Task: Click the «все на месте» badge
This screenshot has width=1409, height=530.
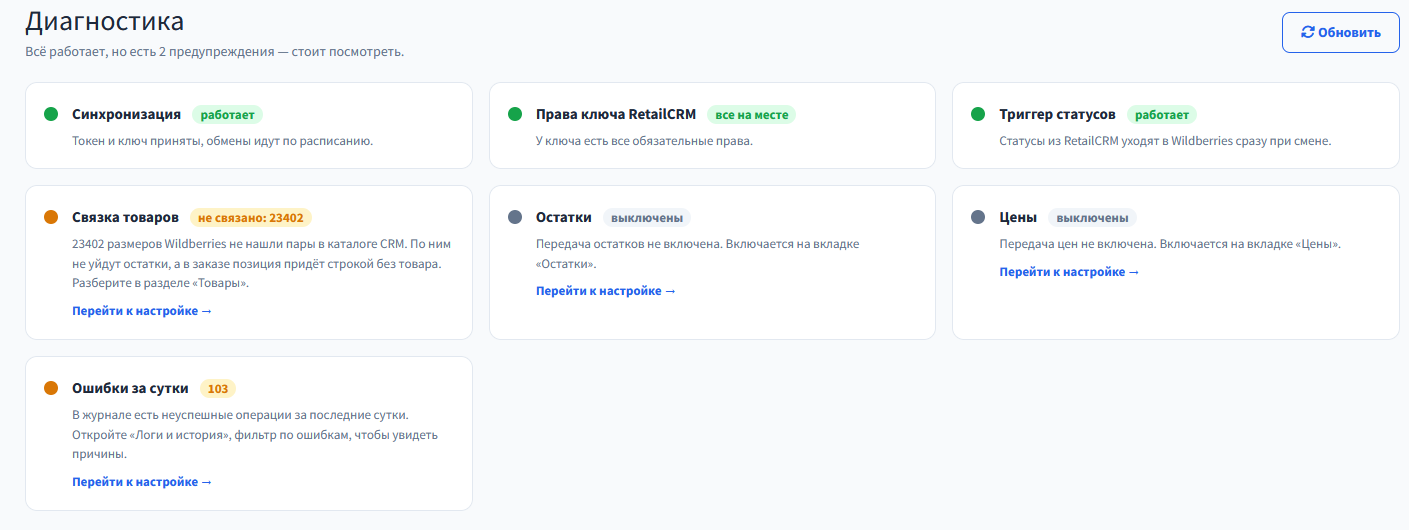Action: coord(752,115)
